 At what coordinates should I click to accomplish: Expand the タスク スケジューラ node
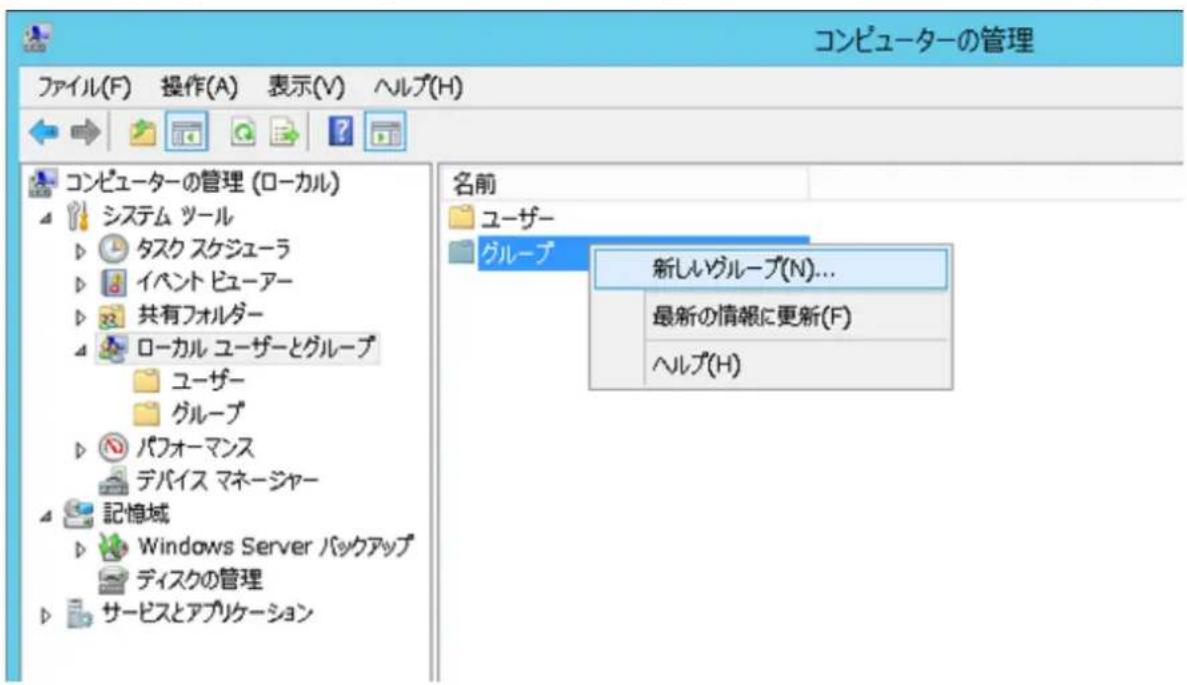[80, 251]
